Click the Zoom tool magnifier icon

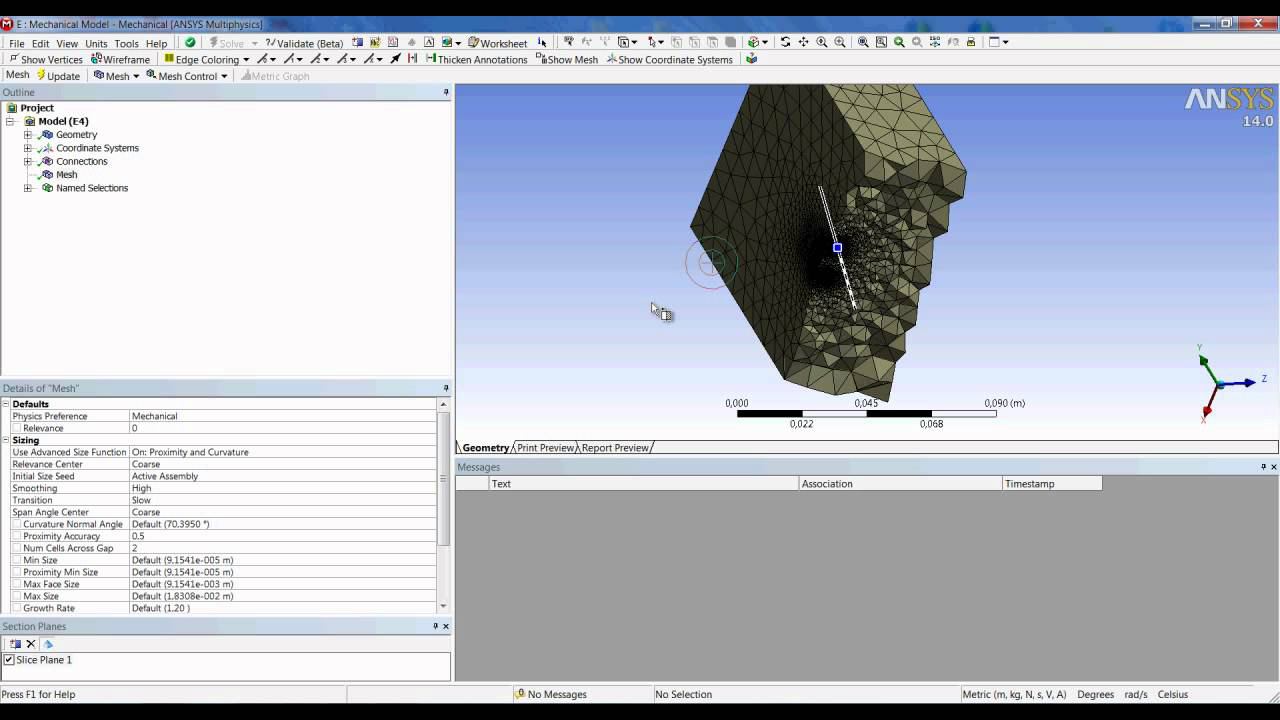point(821,42)
